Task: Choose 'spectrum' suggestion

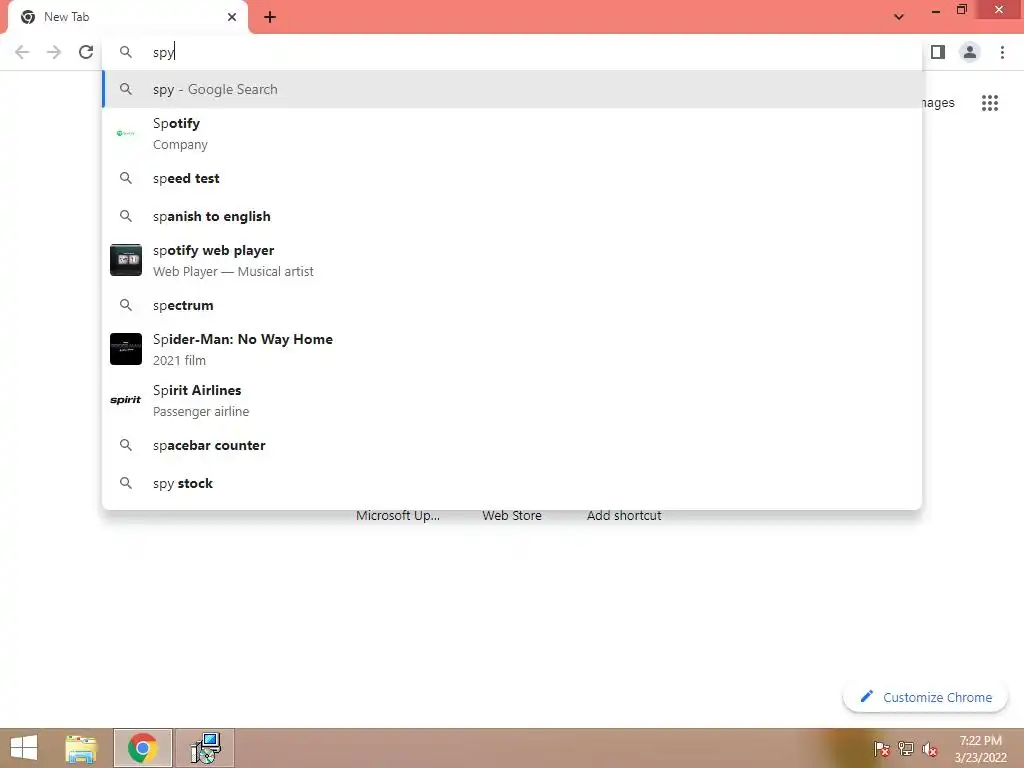Action: pyautogui.click(x=512, y=305)
